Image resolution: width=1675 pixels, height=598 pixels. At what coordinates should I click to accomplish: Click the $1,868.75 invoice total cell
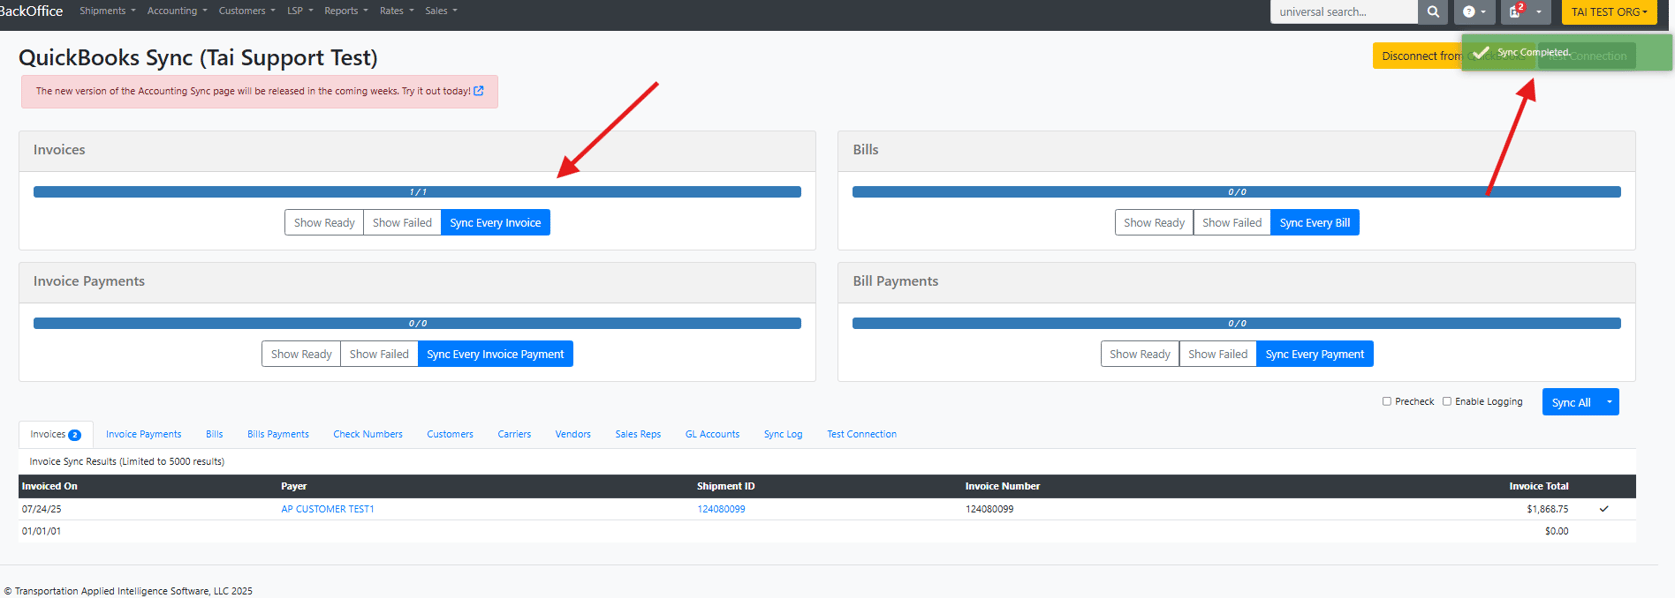coord(1547,509)
